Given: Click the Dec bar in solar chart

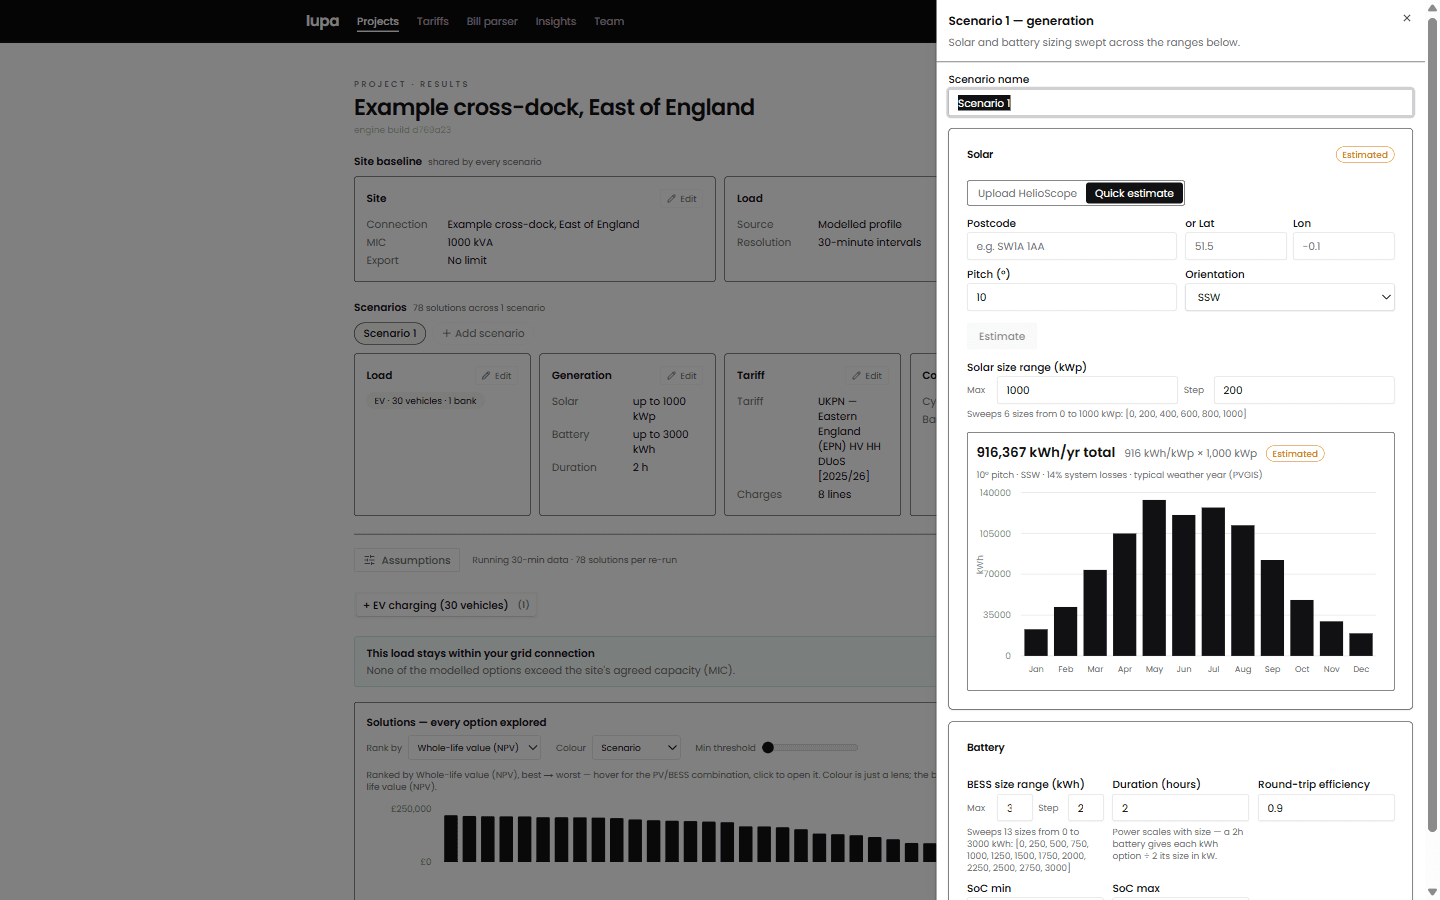Looking at the screenshot, I should [x=1361, y=645].
